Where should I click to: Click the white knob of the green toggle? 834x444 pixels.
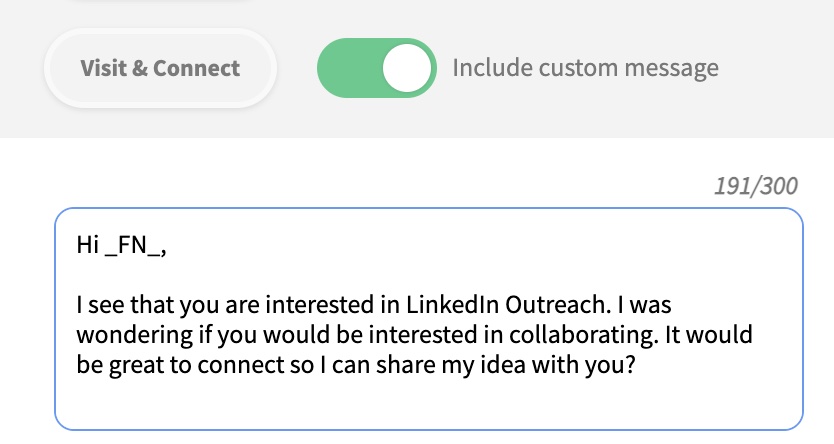pos(408,68)
